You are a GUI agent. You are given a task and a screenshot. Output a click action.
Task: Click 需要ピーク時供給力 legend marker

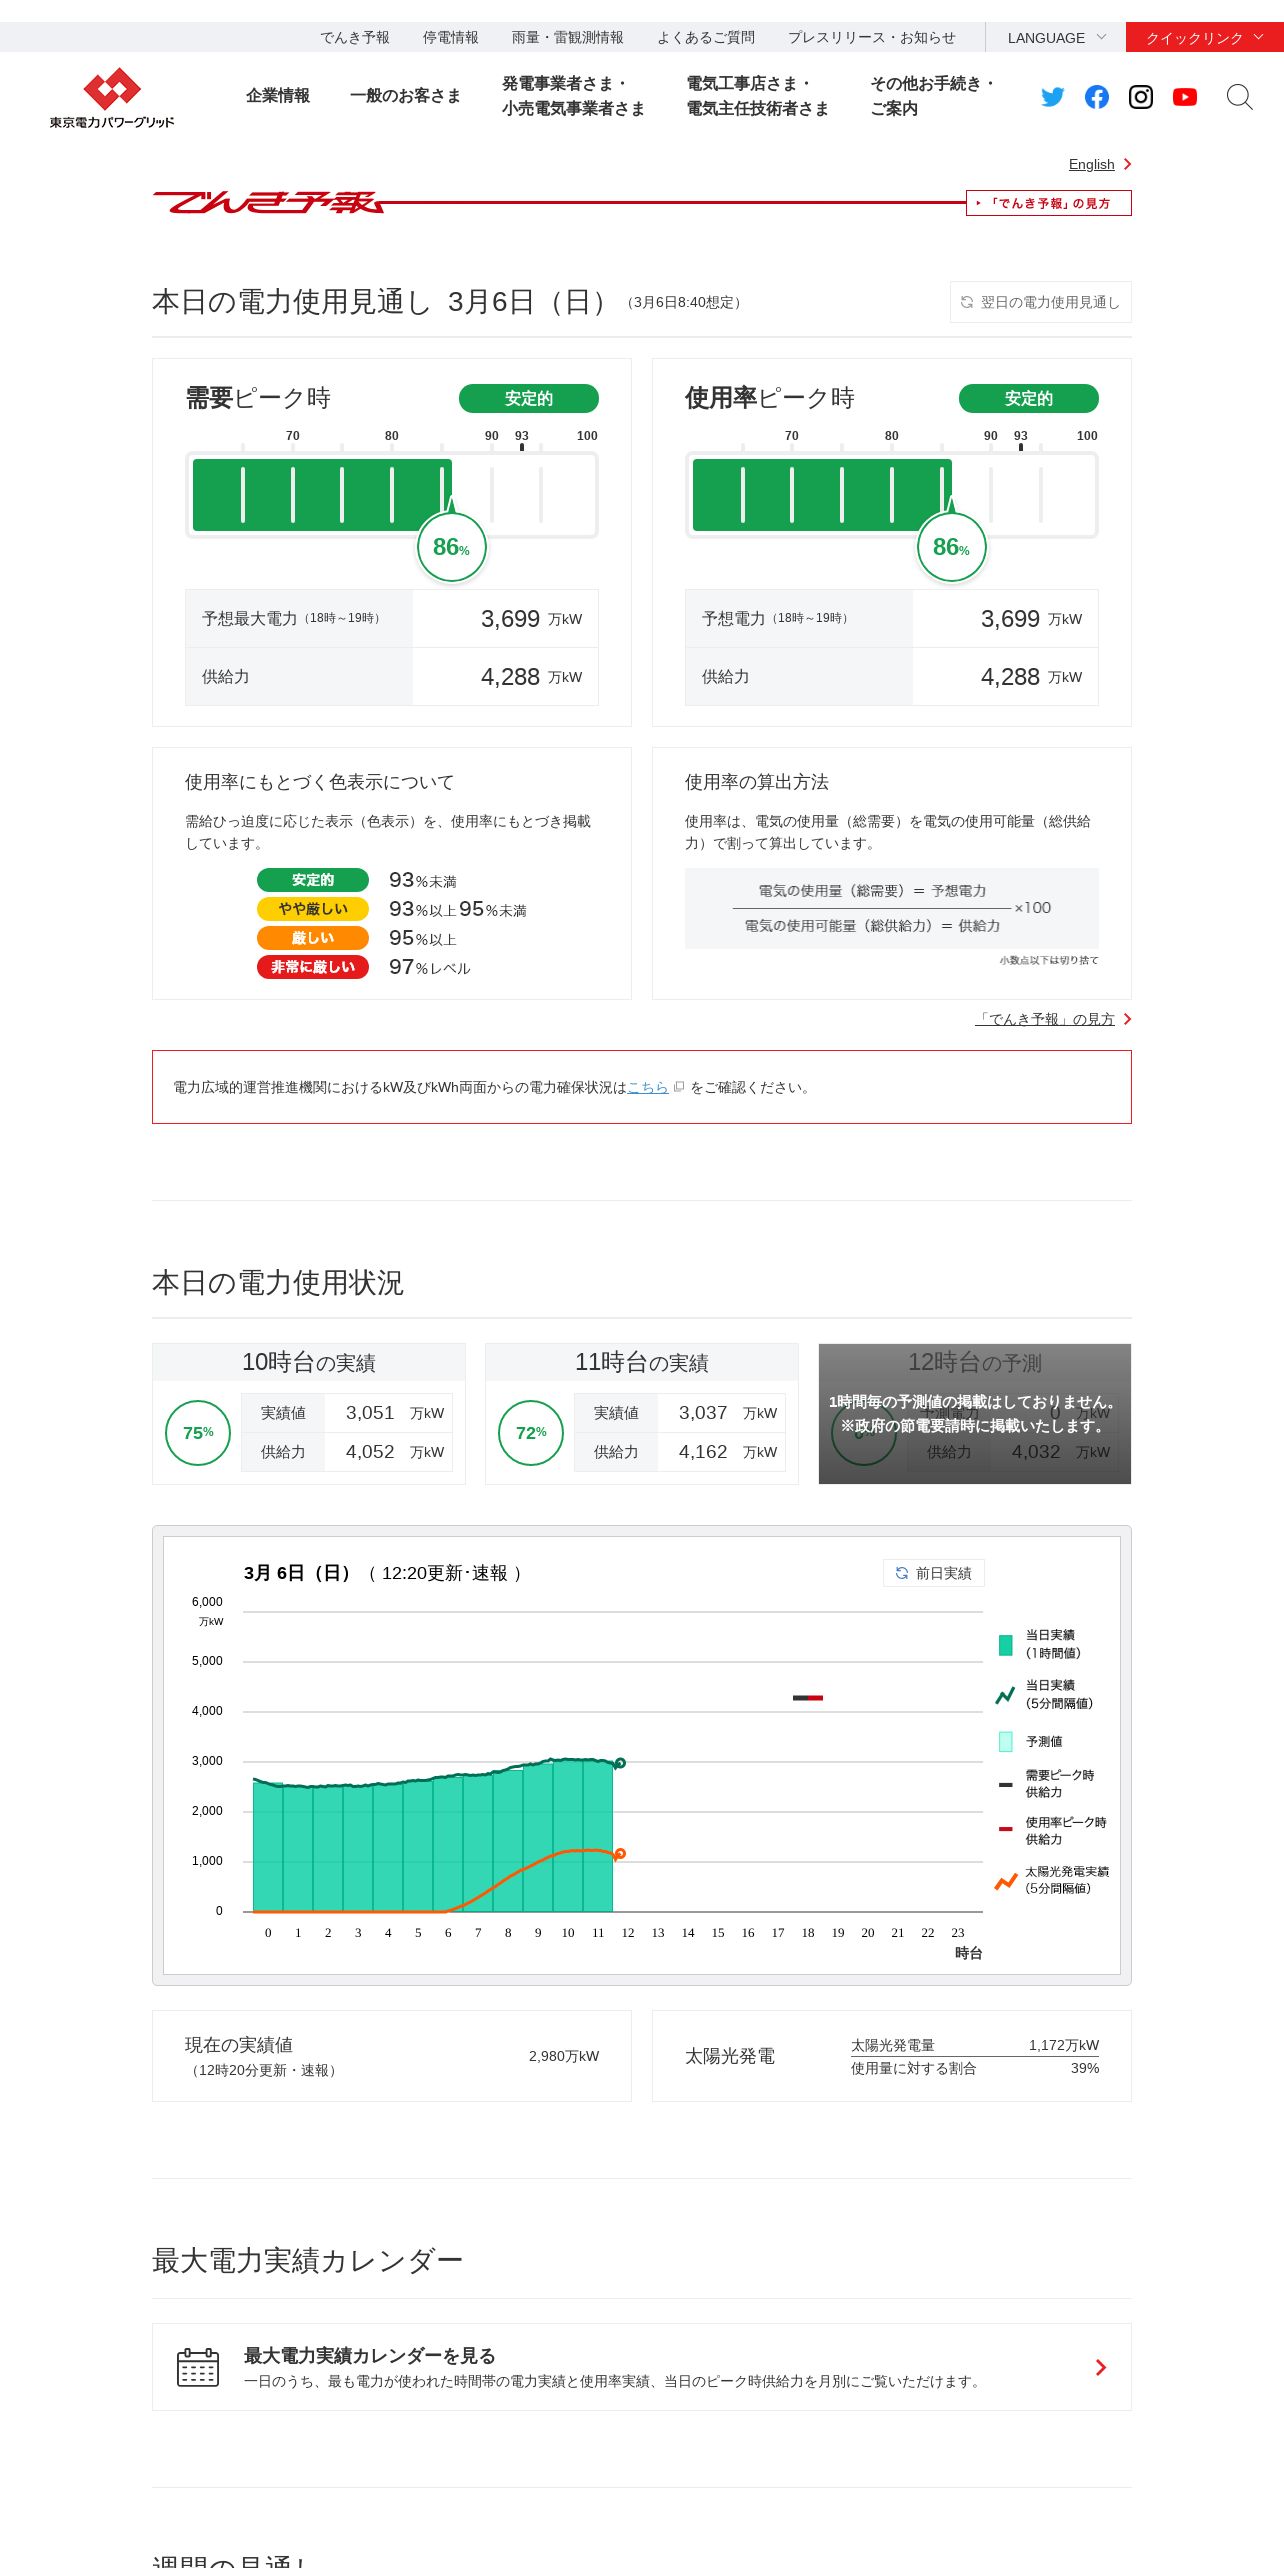[1006, 1784]
